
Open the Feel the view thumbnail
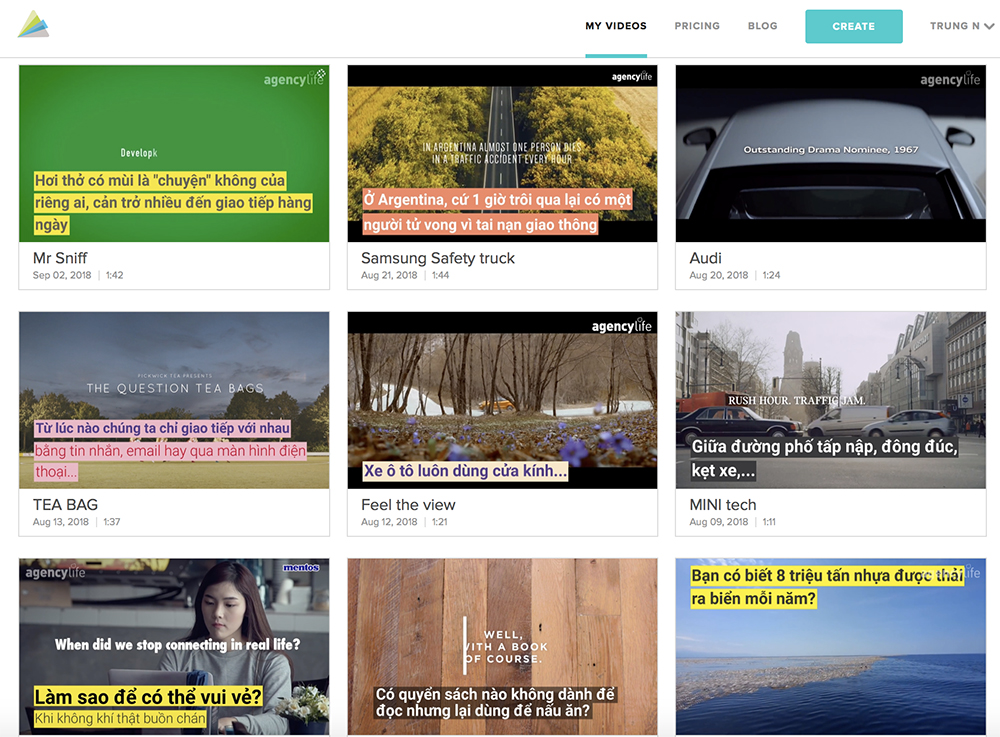click(x=502, y=400)
